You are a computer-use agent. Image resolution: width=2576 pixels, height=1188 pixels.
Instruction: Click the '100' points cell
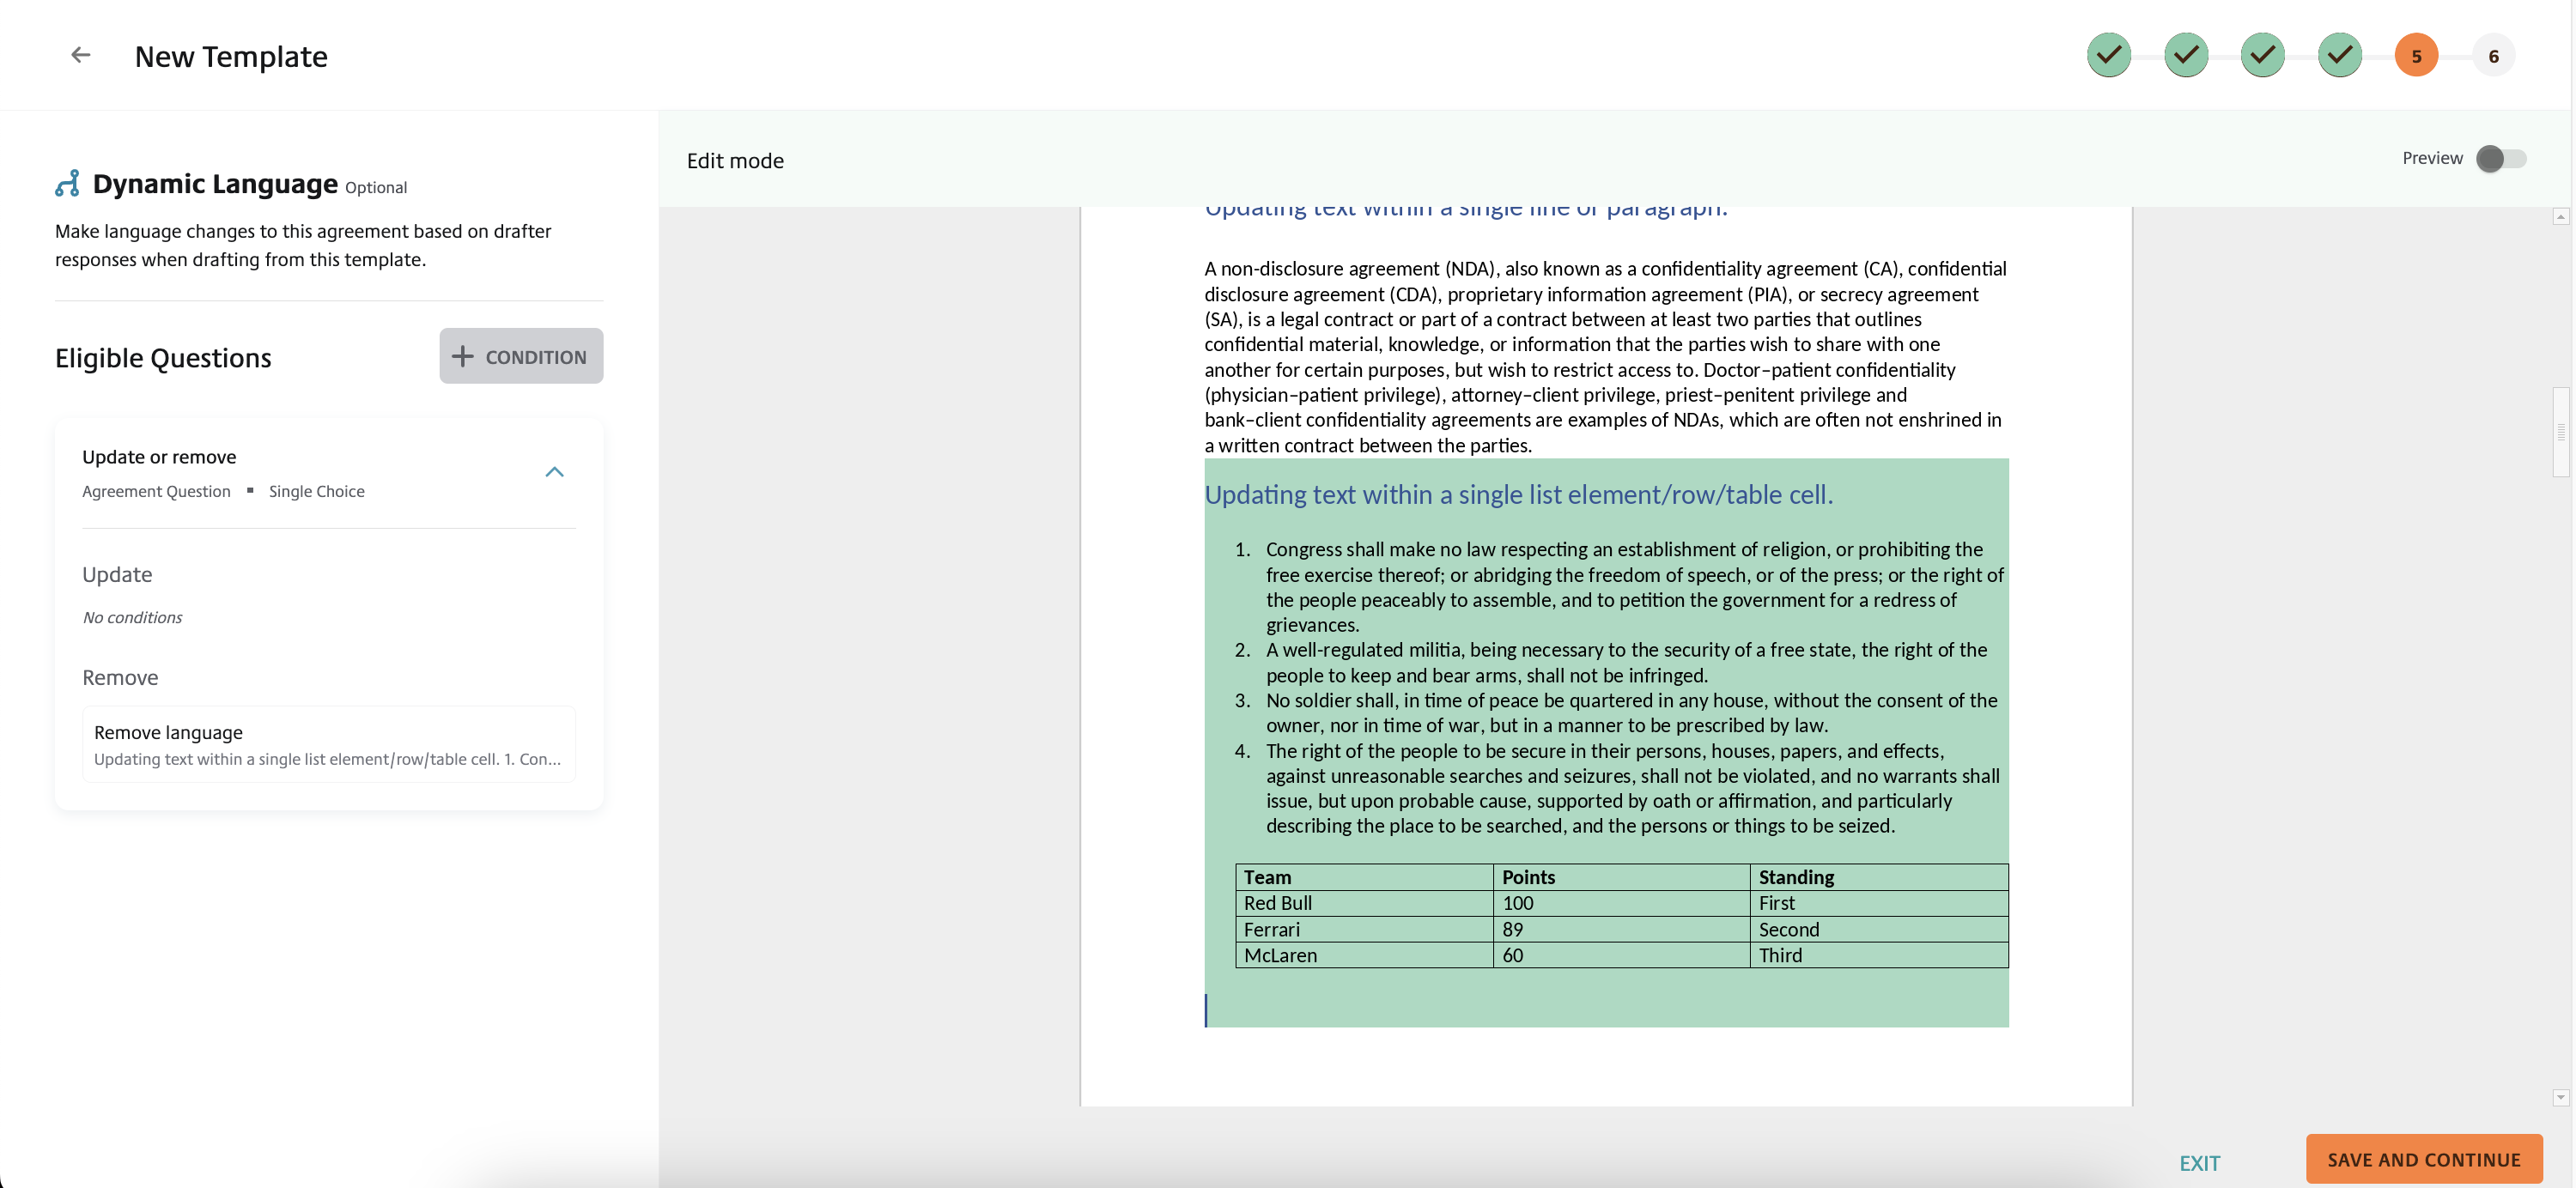click(1621, 903)
